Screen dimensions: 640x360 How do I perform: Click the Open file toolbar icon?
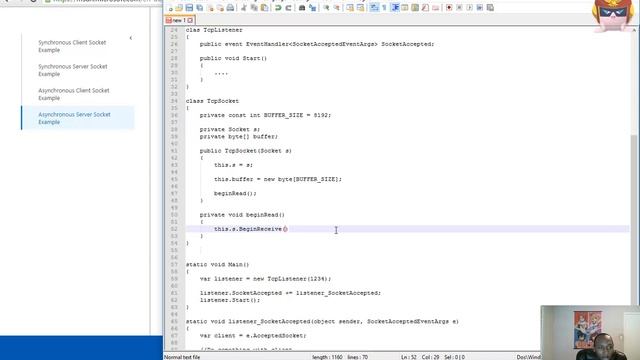point(179,8)
